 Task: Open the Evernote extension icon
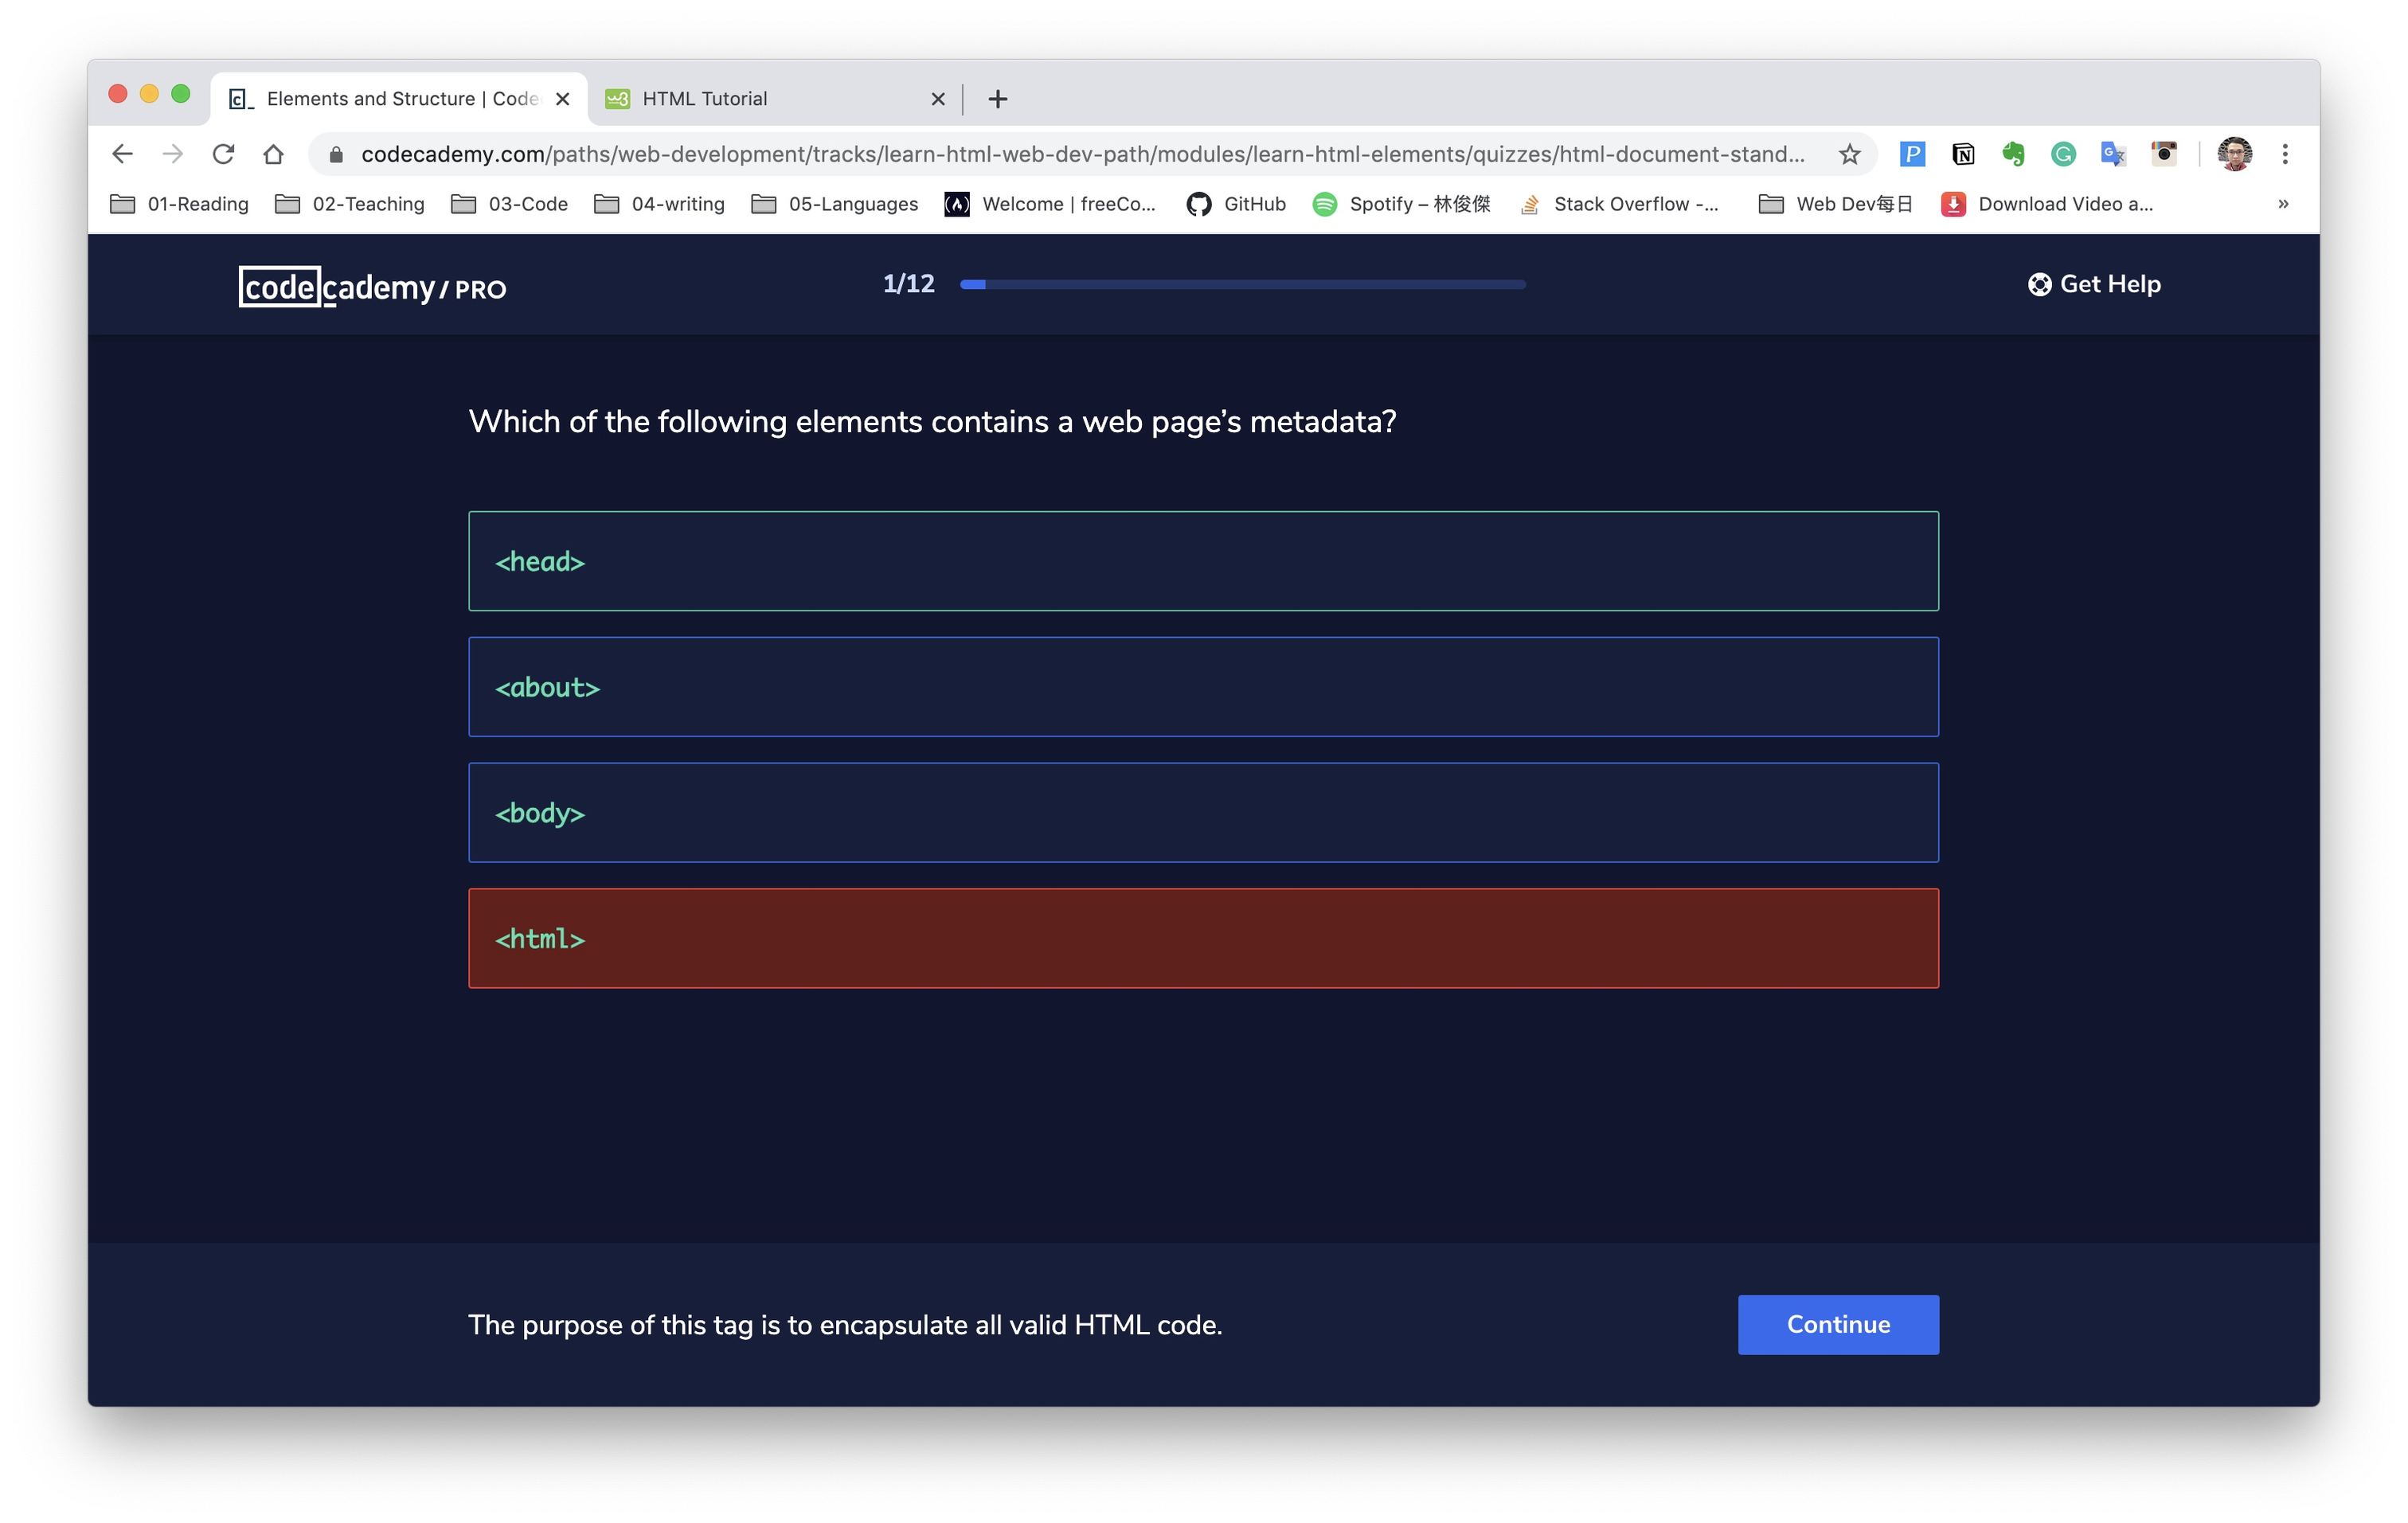(2012, 154)
